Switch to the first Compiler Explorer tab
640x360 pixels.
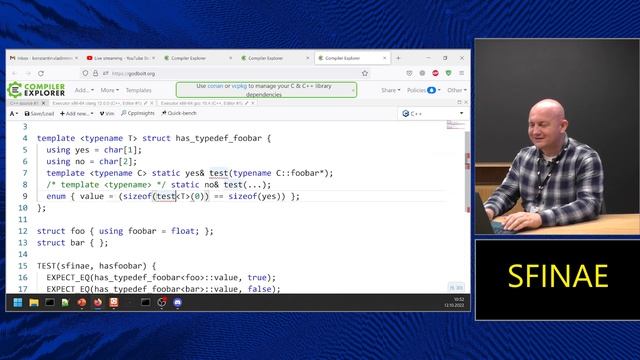(x=198, y=58)
